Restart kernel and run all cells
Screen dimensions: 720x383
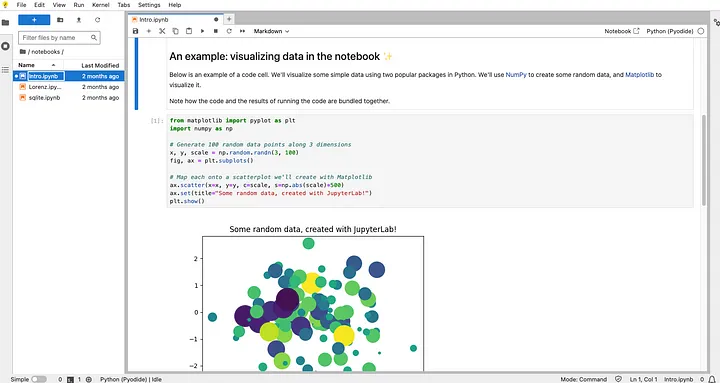tap(242, 31)
